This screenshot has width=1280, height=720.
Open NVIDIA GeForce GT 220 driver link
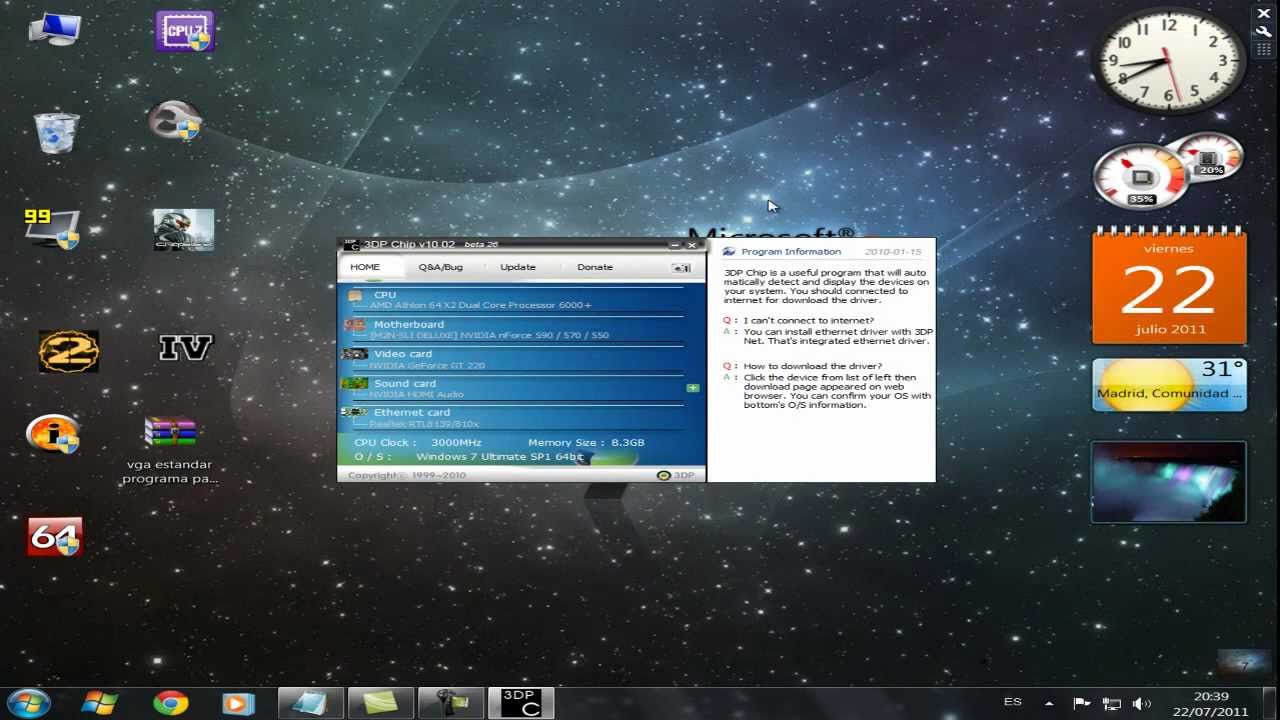[427, 365]
